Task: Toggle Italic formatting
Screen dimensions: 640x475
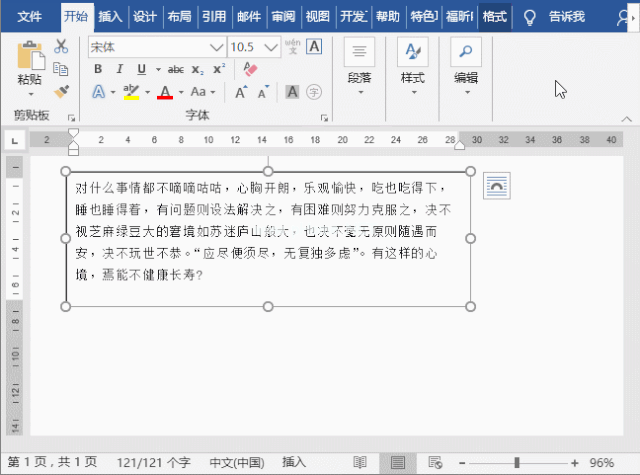Action: (x=120, y=69)
